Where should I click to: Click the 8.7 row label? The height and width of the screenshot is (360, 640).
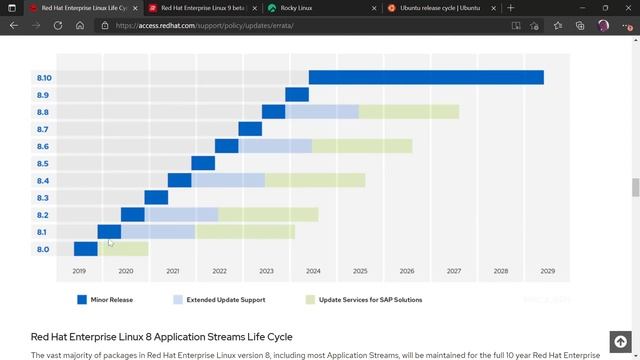coord(43,129)
